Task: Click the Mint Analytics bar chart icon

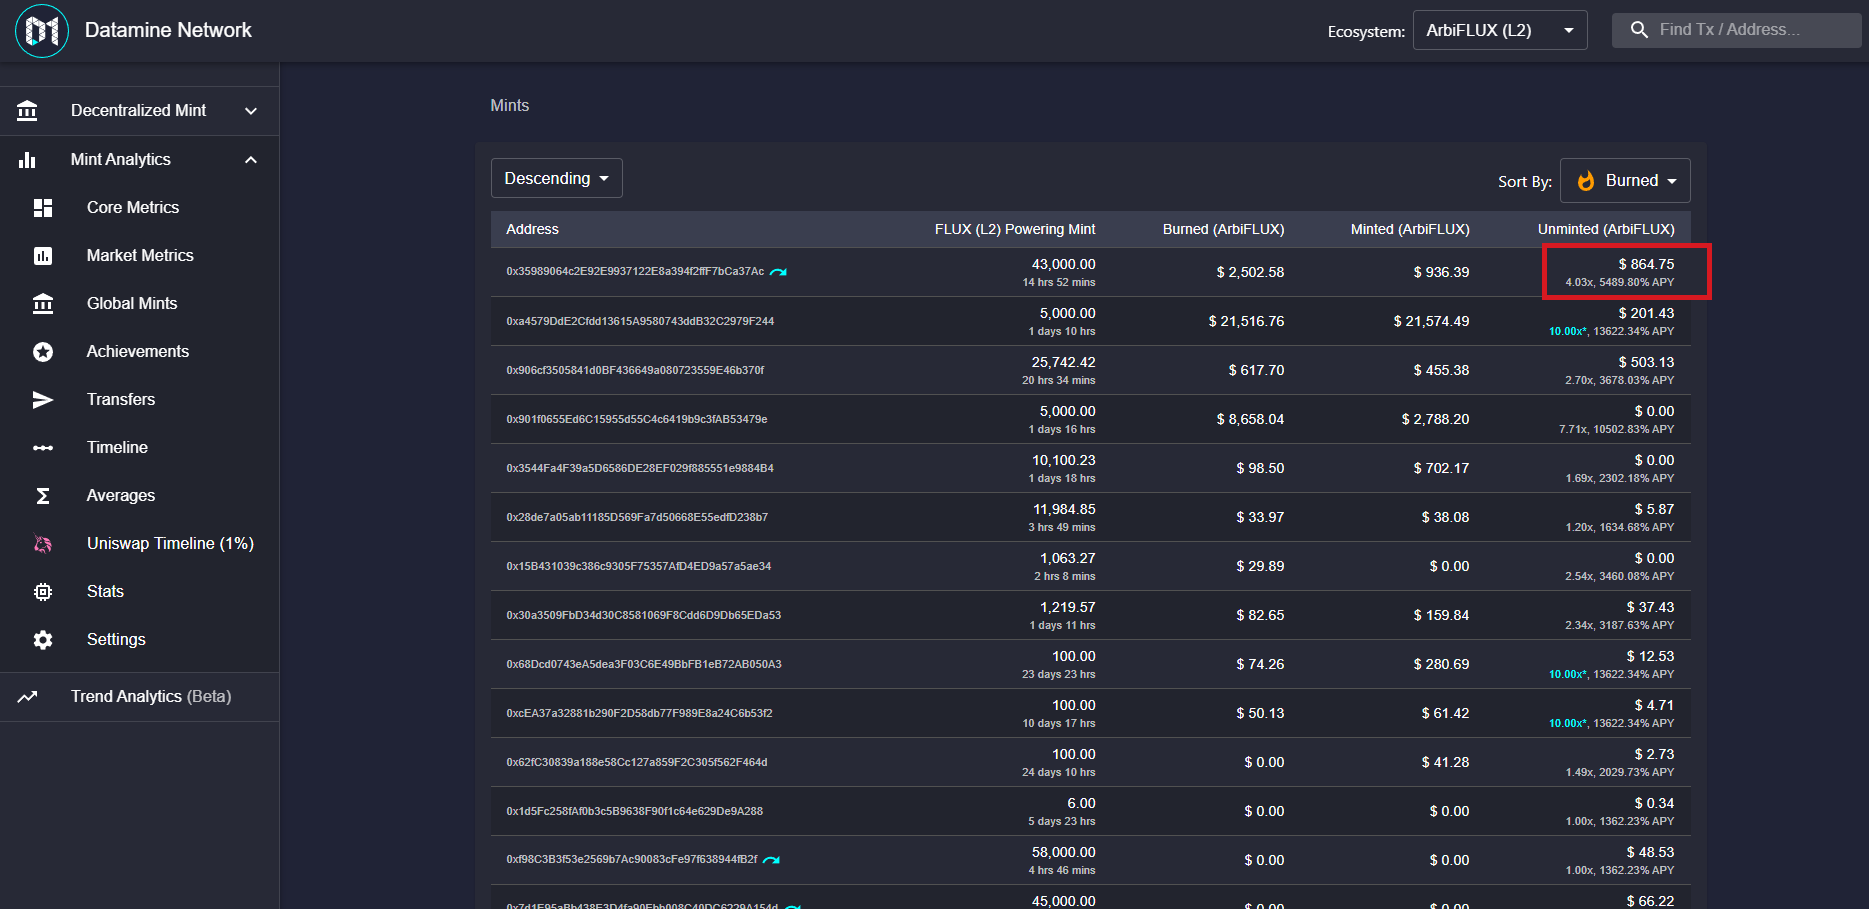Action: [x=27, y=160]
